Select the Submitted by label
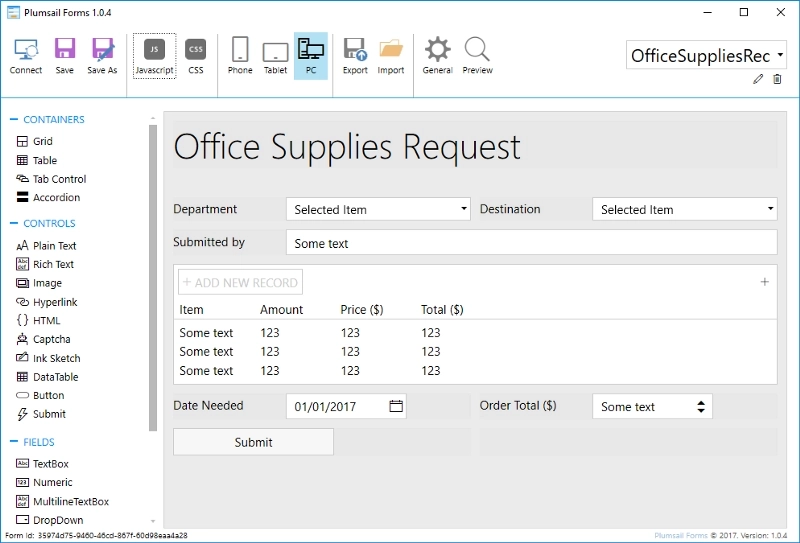The image size is (800, 543). pos(209,242)
